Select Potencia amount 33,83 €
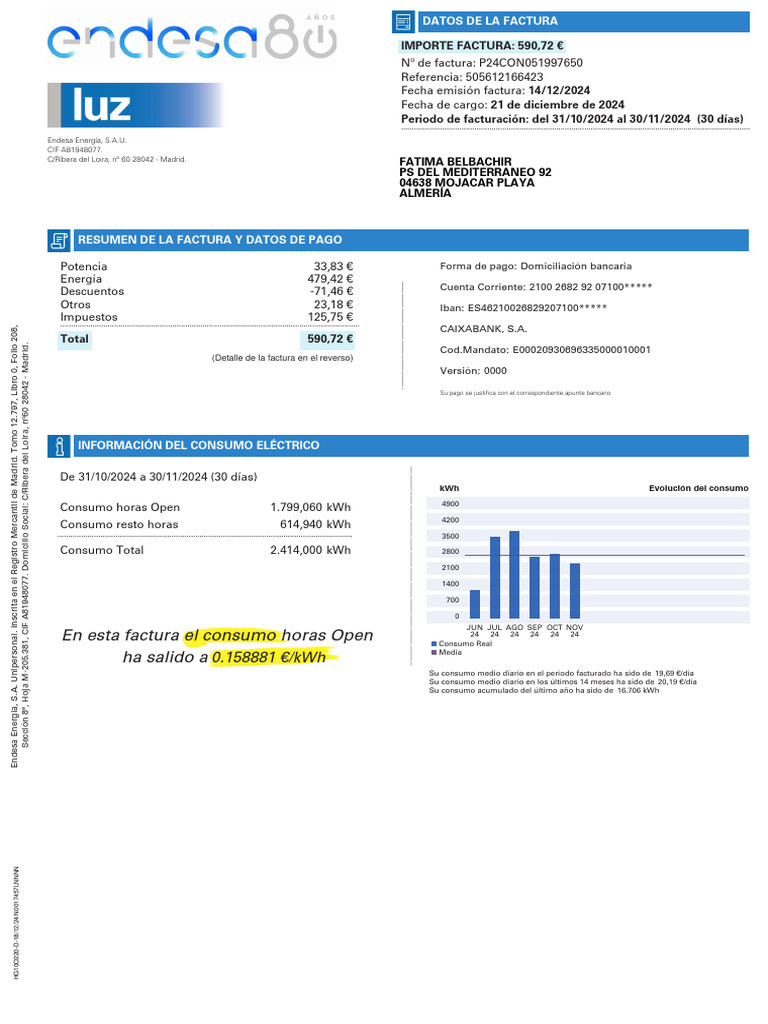Viewport: 768px width, 1024px height. click(x=333, y=266)
